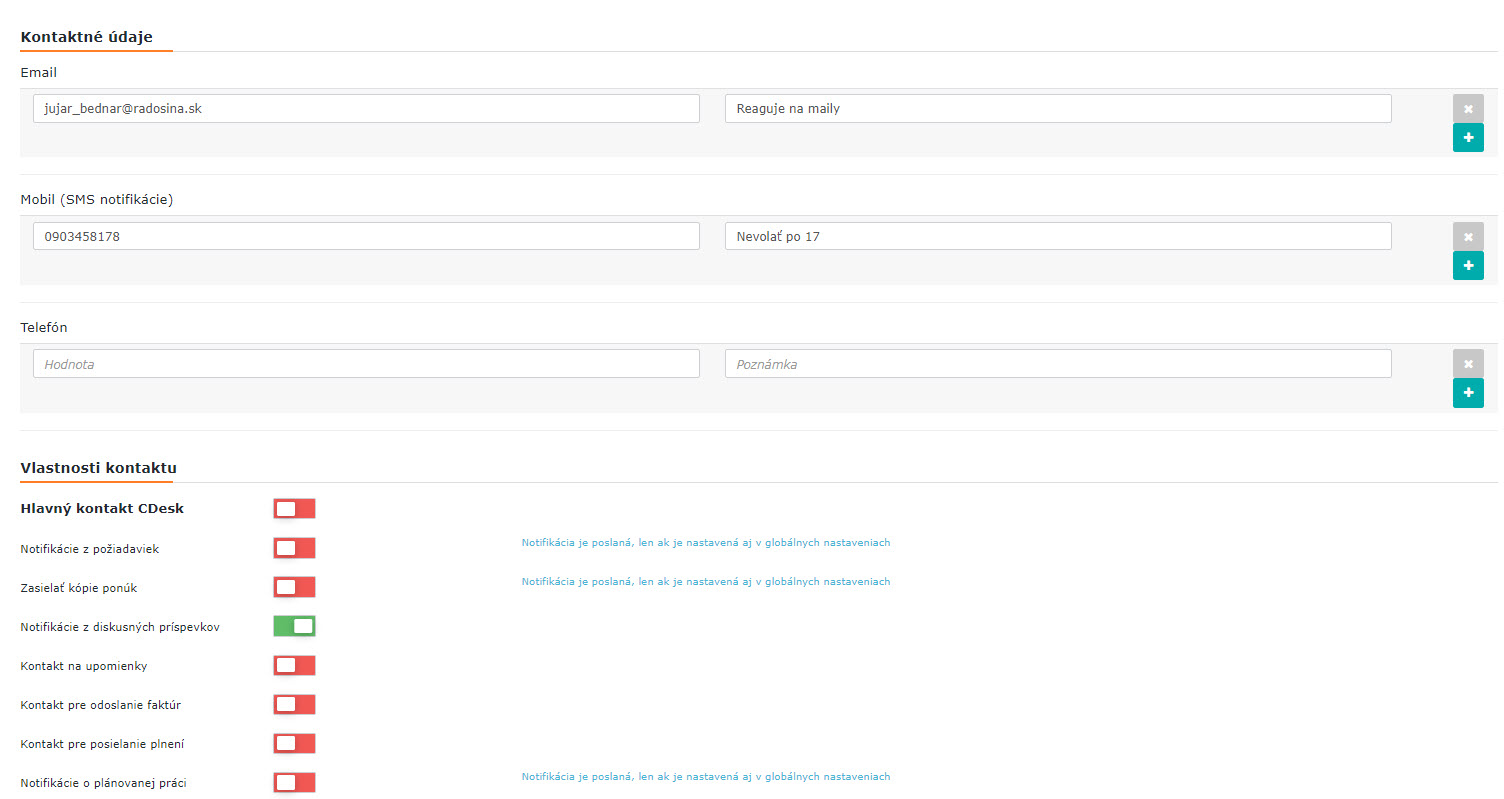Switch on Kontakt pre posielanie plnení

click(x=294, y=743)
